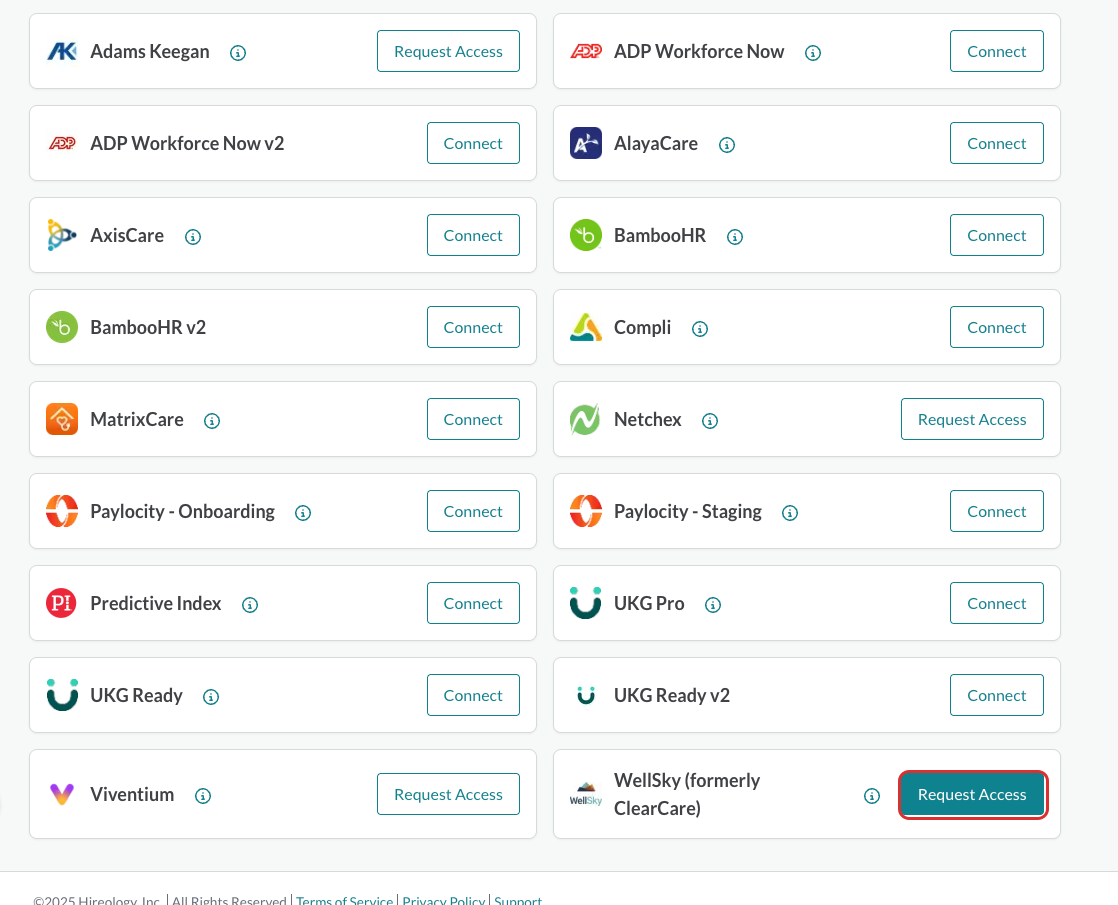Request access to WellSky (formerly ClearCare)
This screenshot has height=905, width=1118.
click(973, 794)
